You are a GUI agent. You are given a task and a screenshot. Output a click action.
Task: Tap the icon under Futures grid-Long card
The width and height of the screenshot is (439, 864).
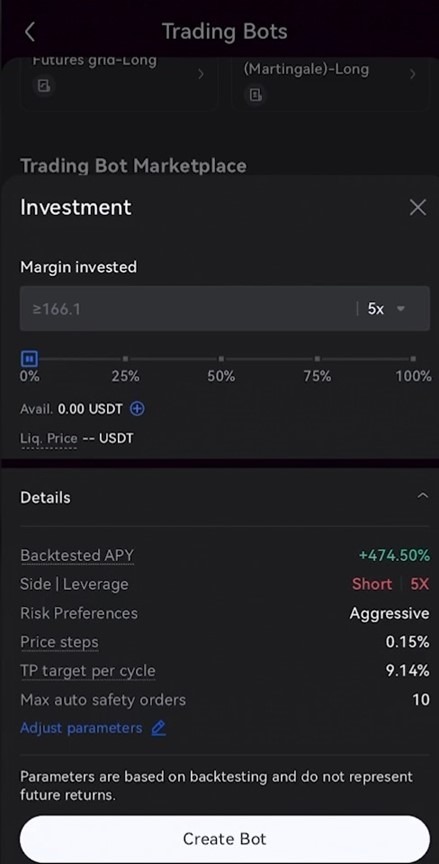click(44, 86)
